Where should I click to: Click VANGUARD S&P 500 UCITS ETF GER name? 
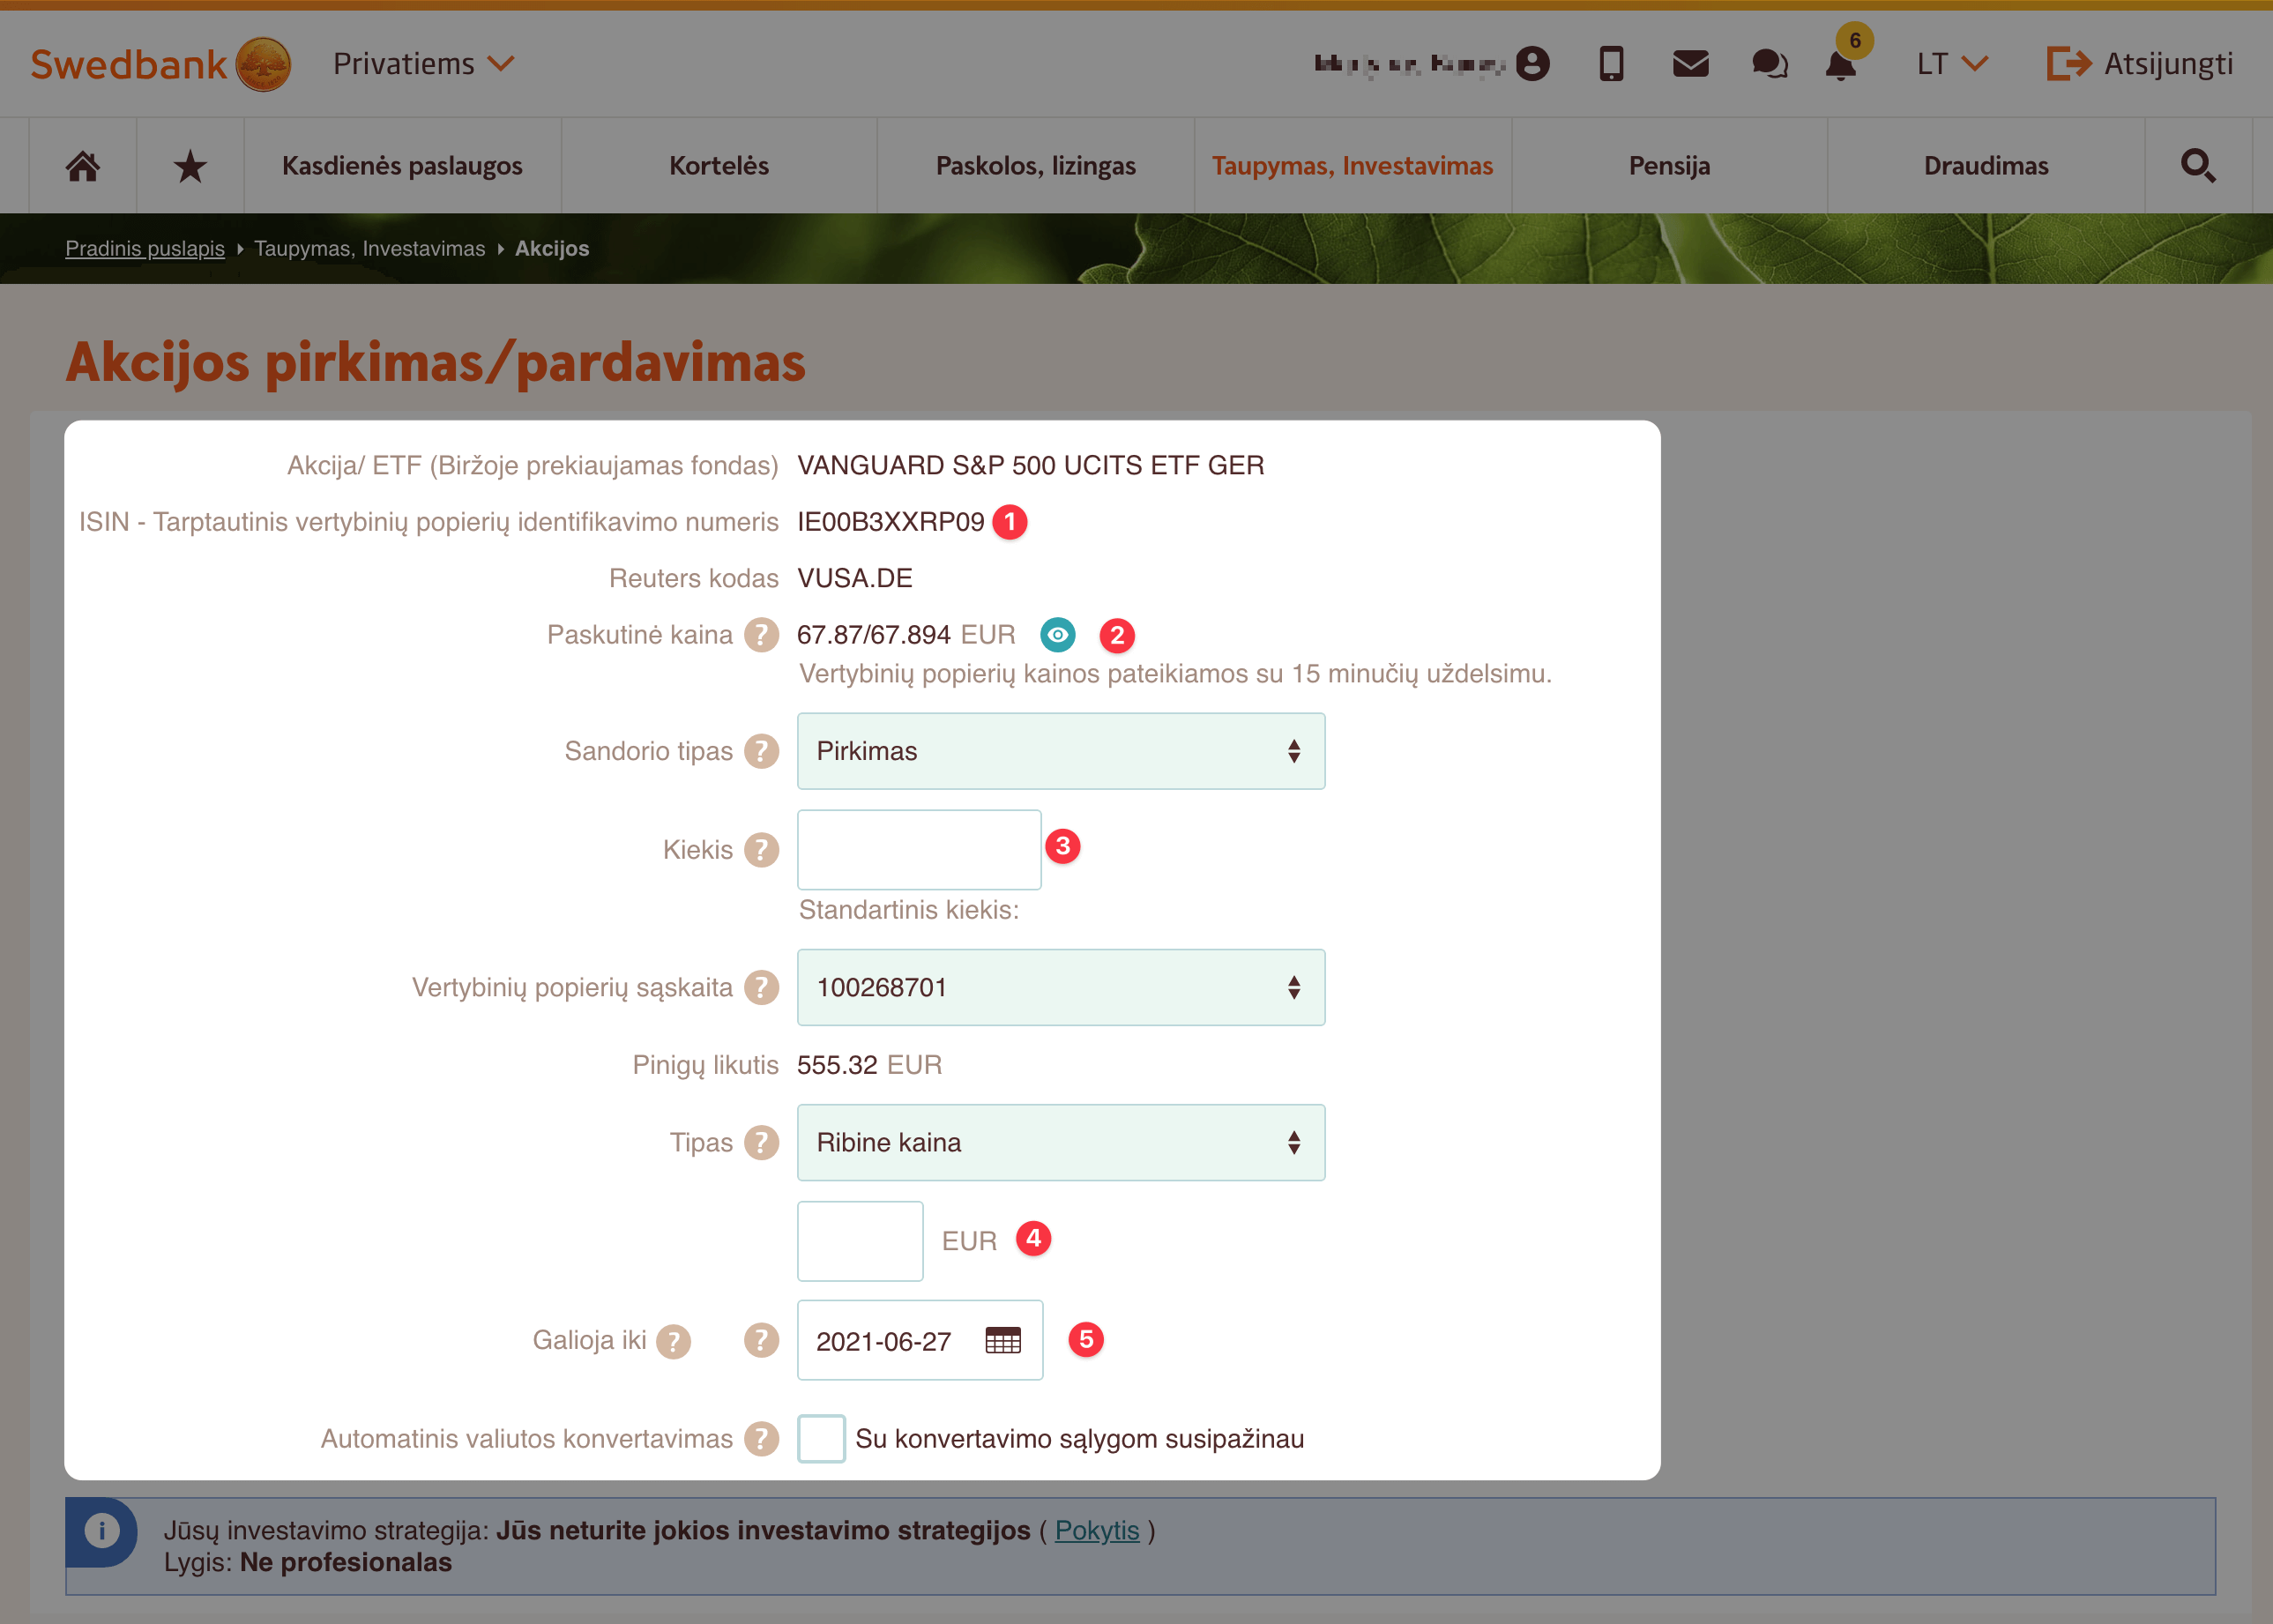point(1031,465)
